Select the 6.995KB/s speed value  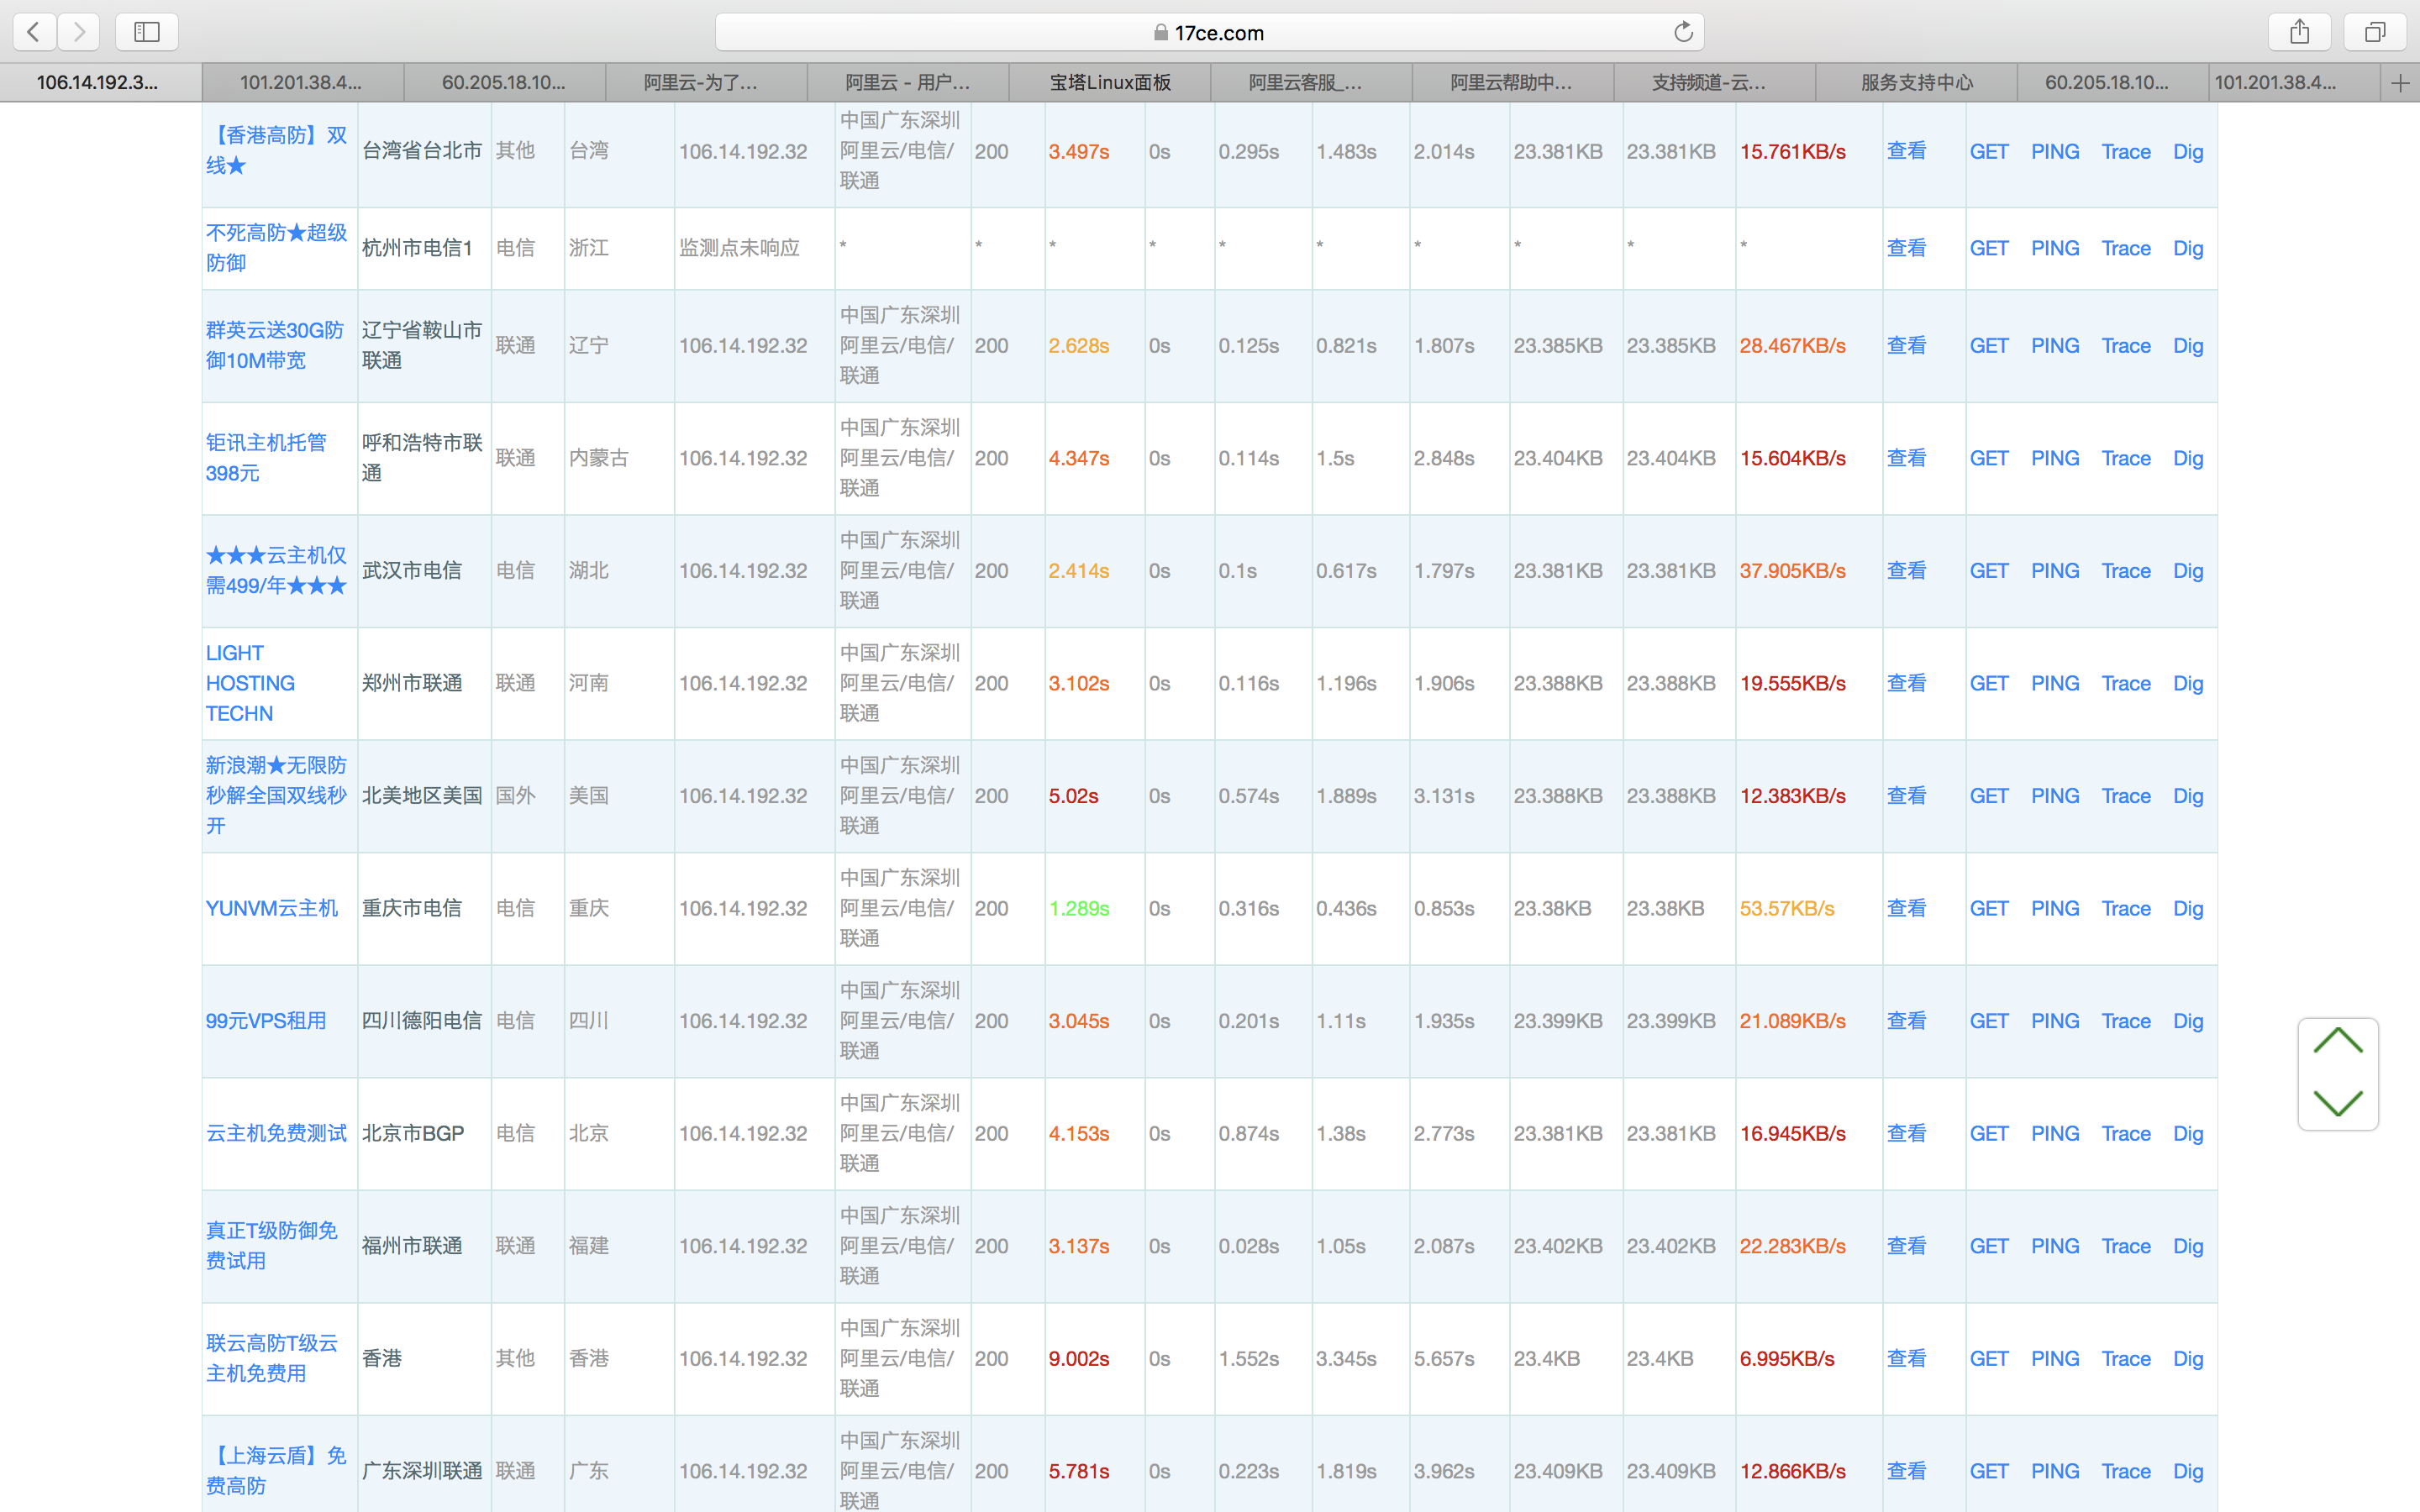click(1787, 1358)
